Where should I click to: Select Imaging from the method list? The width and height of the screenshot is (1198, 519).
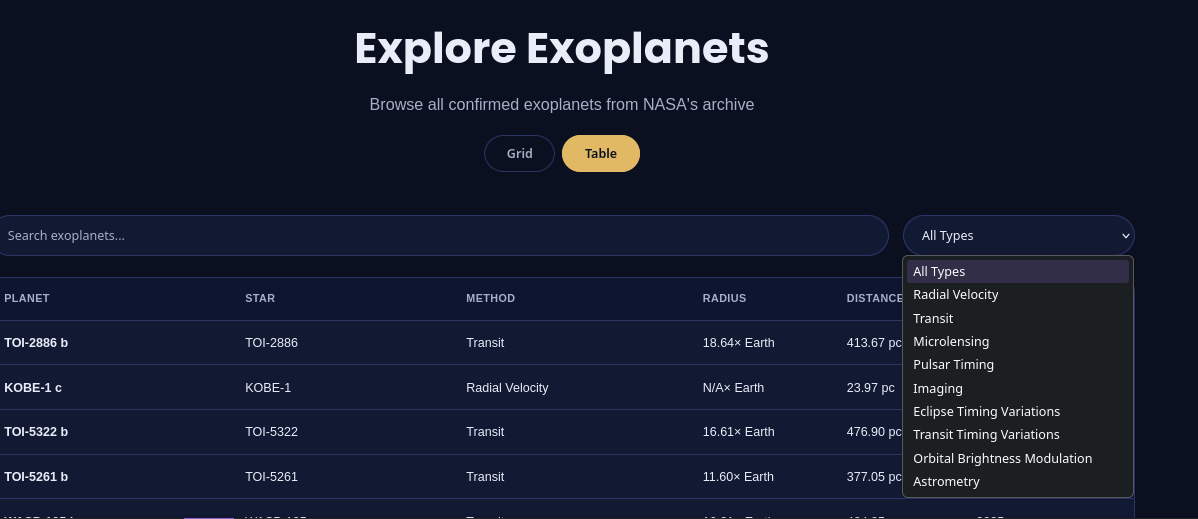point(938,388)
